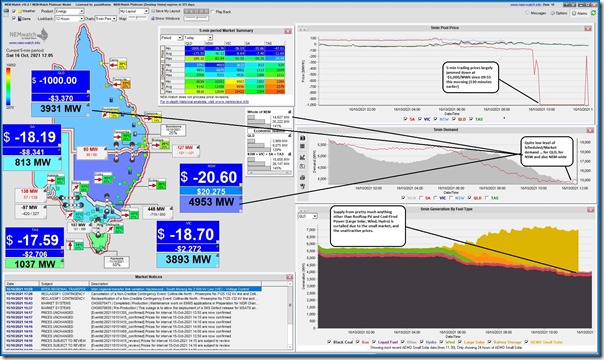Toggle the Black Coal fuel type checkbox
The width and height of the screenshot is (604, 360).
pos(329,342)
